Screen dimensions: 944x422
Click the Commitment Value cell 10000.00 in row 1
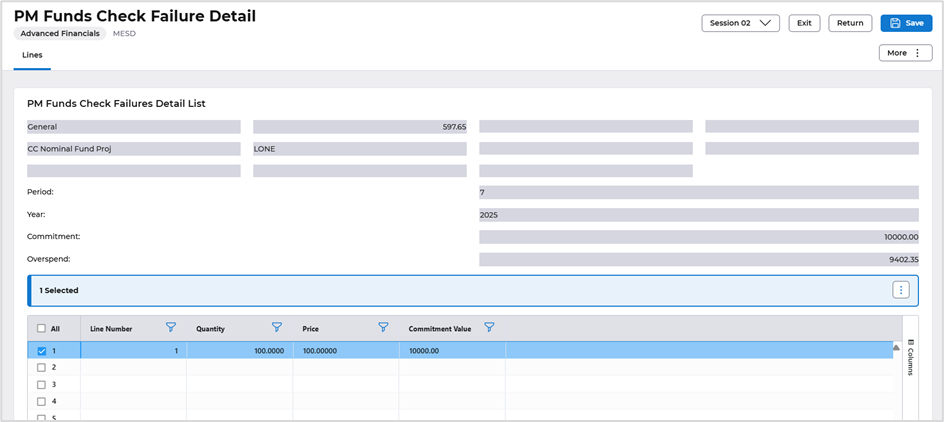(452, 350)
